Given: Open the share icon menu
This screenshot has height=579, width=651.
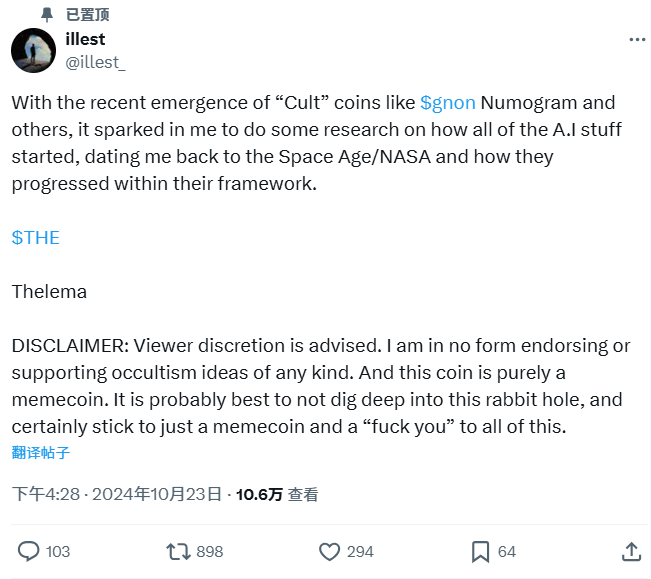Looking at the screenshot, I should tap(631, 551).
